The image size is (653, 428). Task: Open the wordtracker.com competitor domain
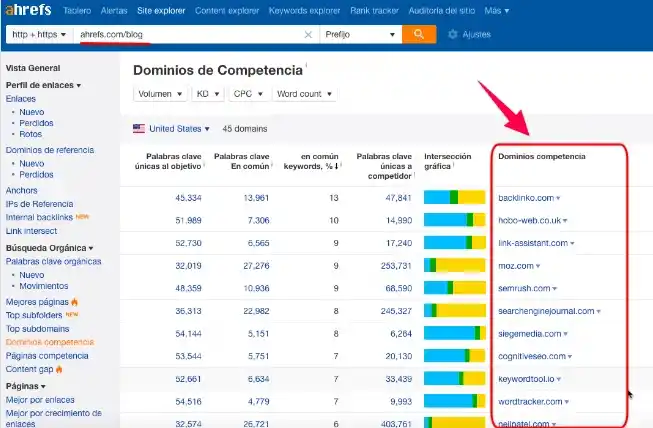tap(531, 402)
